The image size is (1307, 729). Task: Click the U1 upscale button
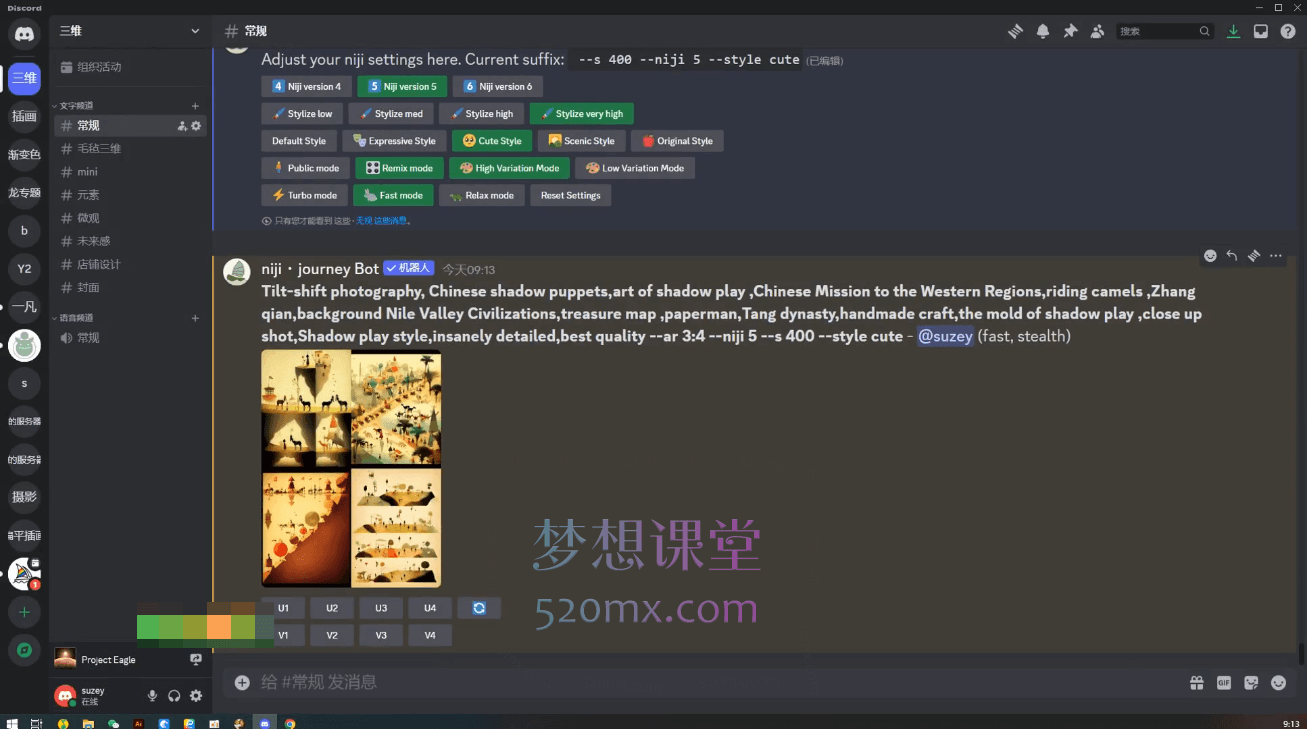coord(283,608)
